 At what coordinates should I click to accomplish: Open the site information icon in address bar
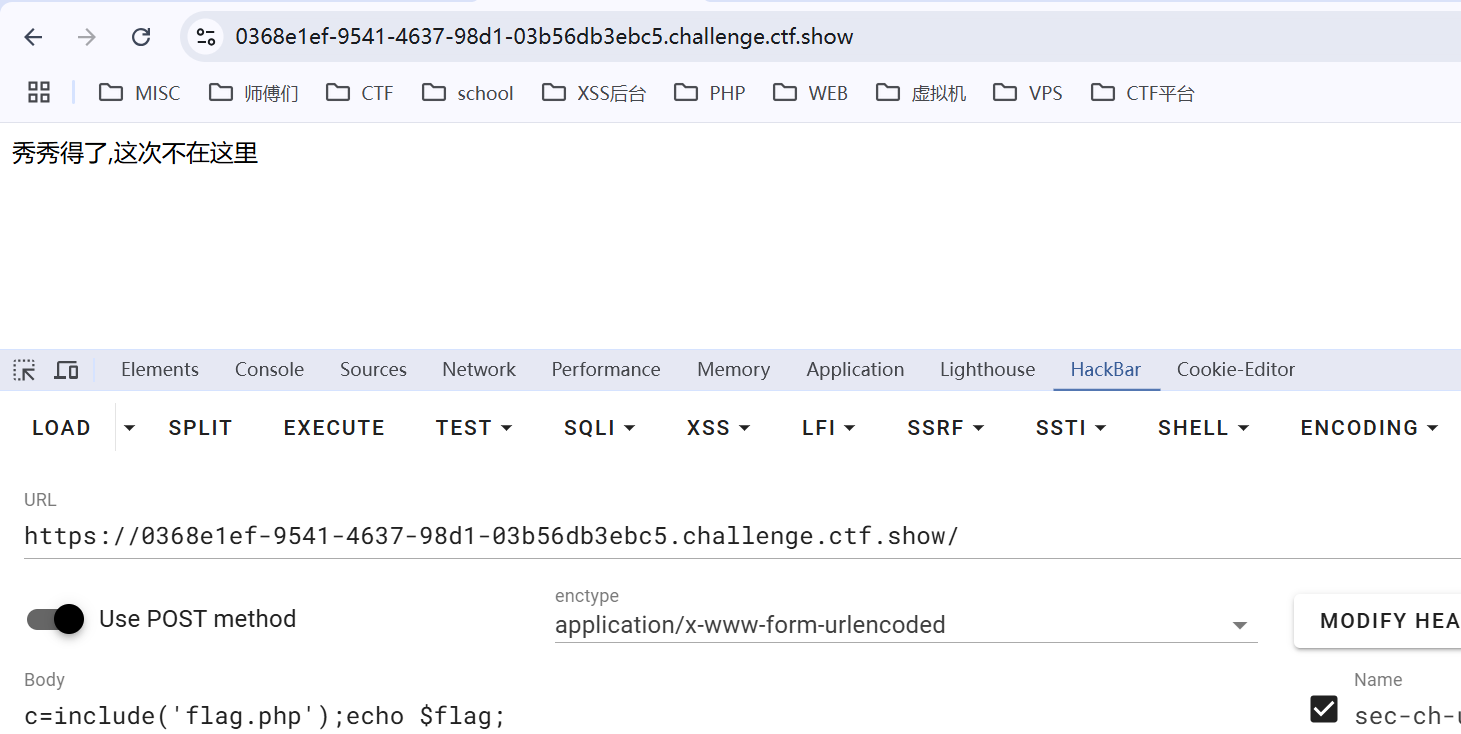pyautogui.click(x=206, y=37)
